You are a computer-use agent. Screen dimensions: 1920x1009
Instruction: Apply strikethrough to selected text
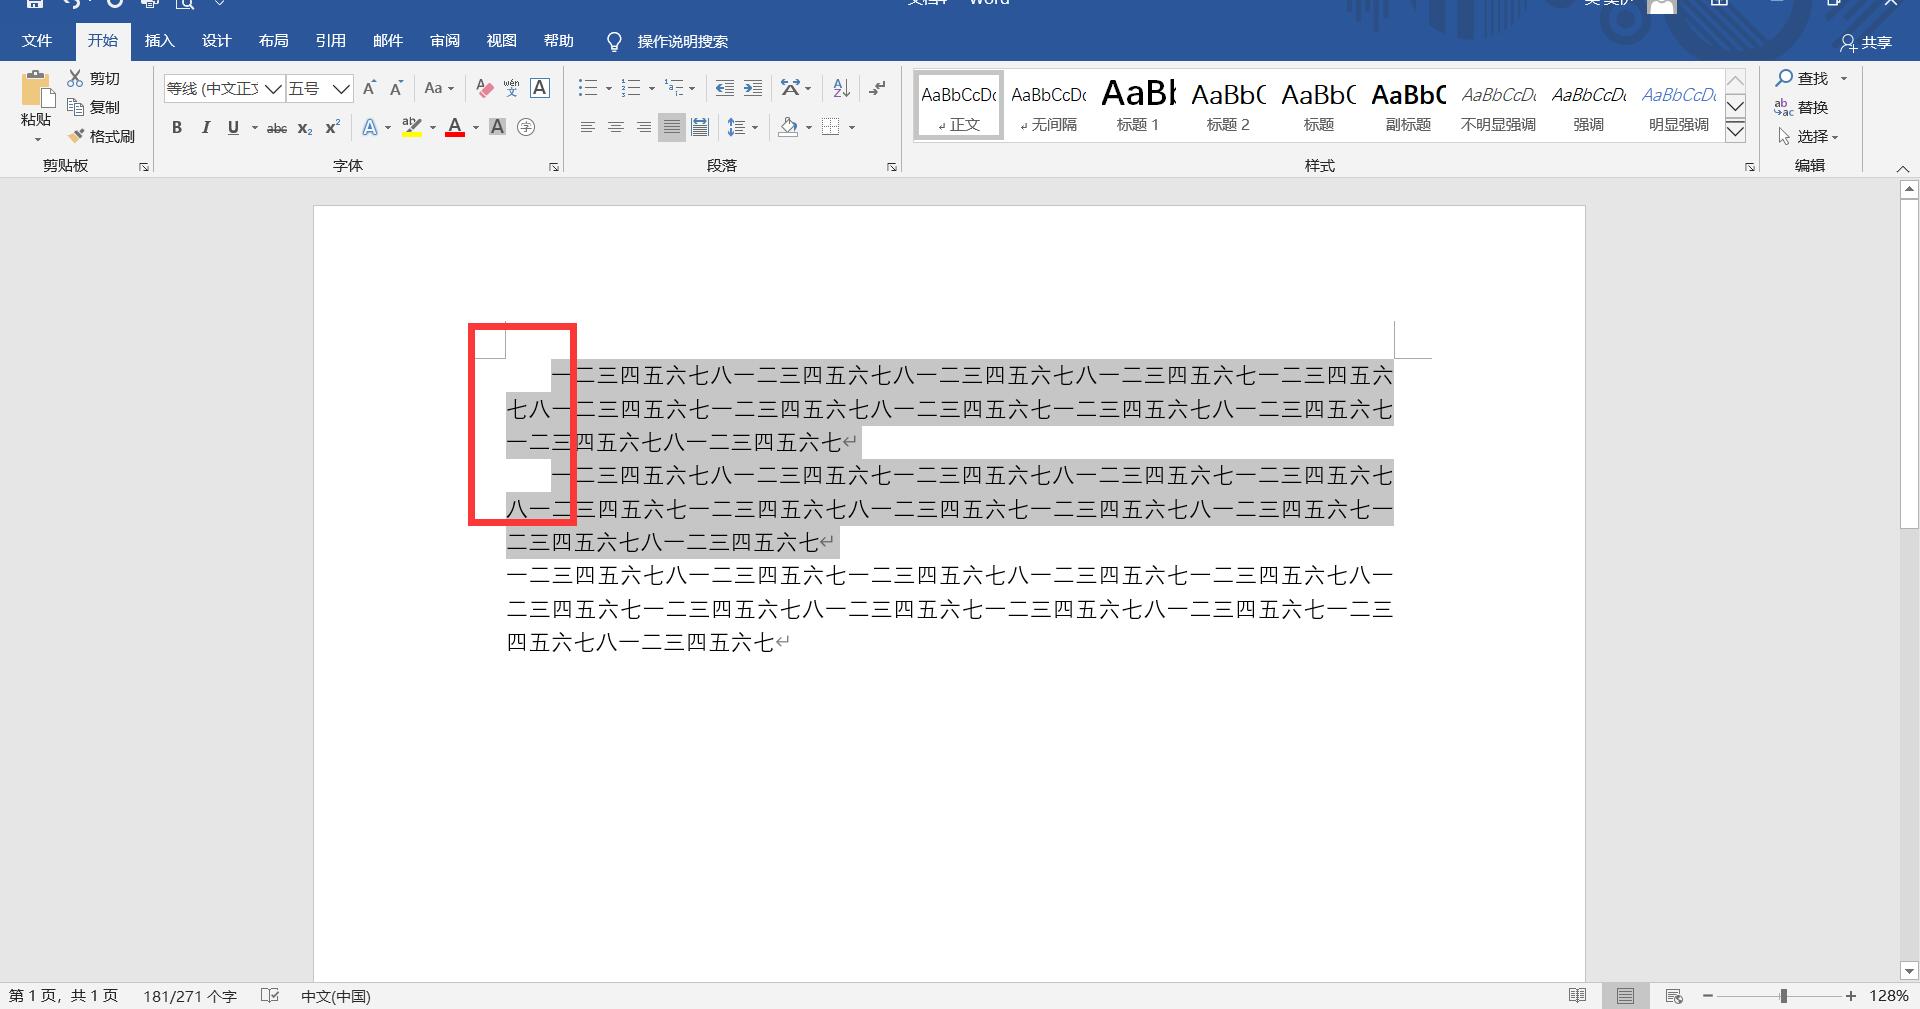coord(277,128)
